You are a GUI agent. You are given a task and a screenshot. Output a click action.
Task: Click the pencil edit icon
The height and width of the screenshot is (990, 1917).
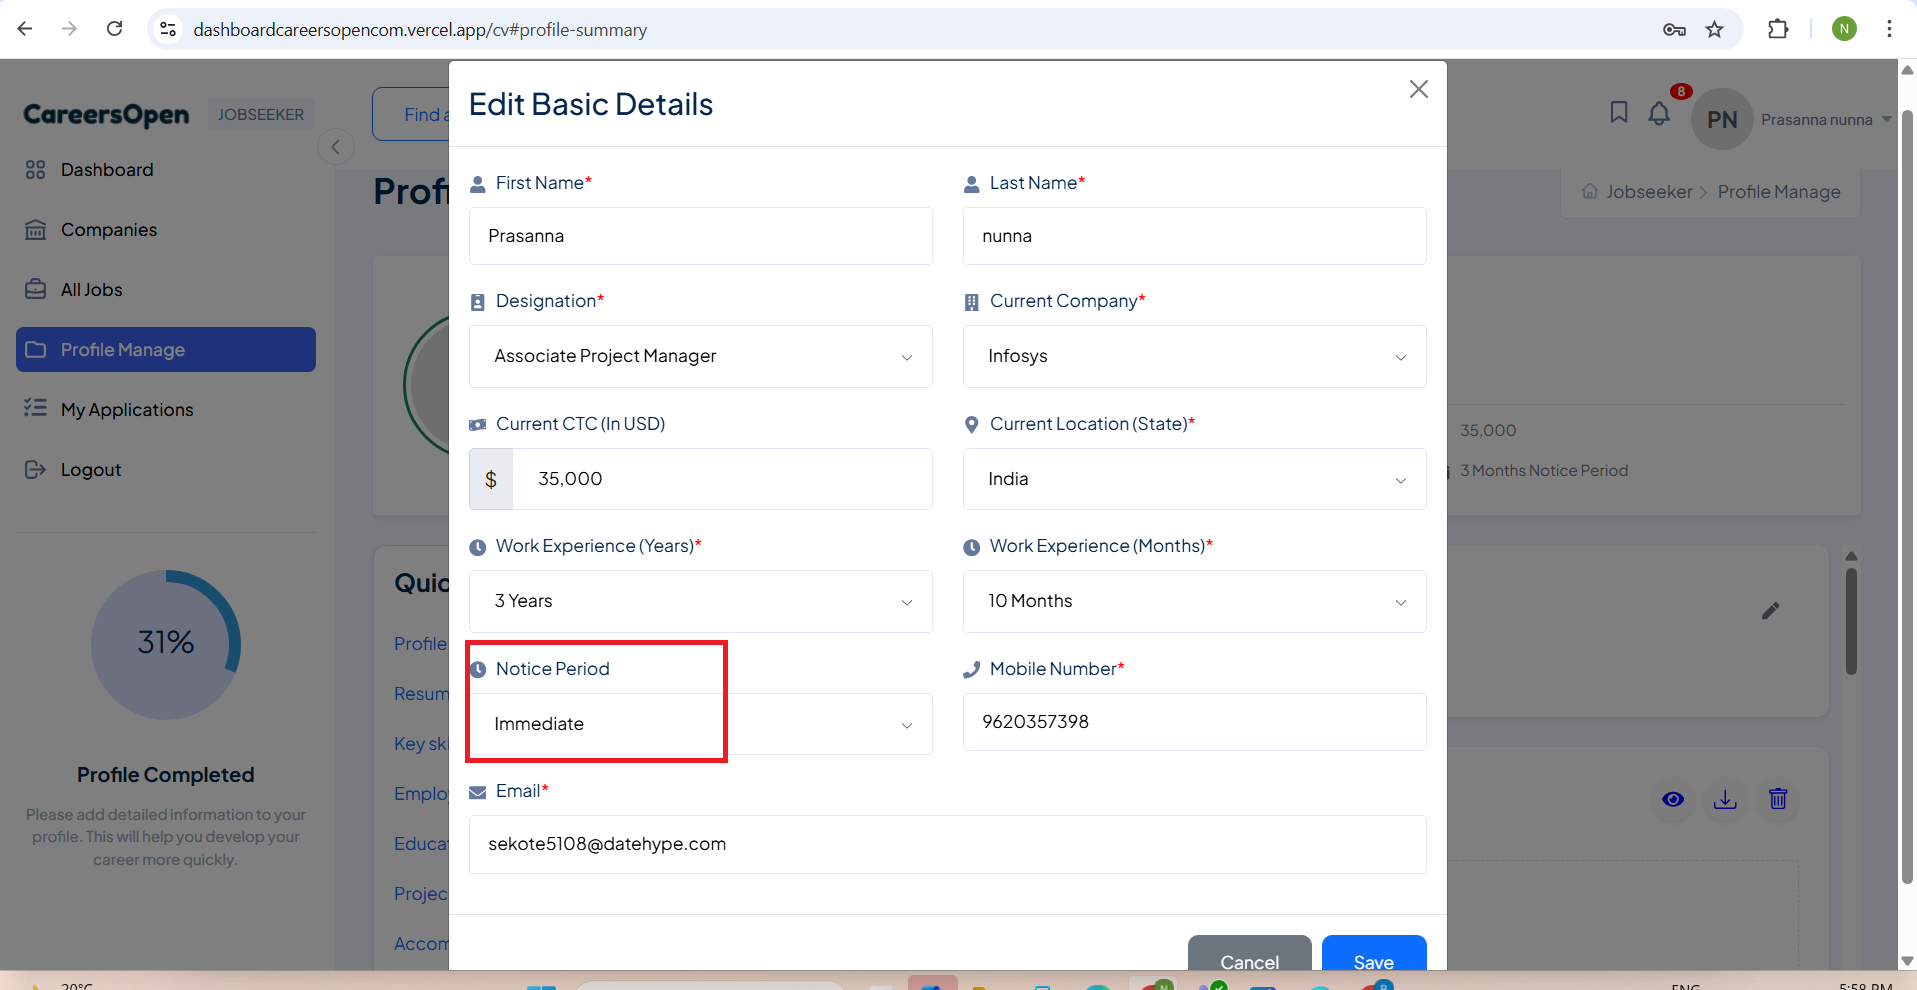coord(1770,611)
